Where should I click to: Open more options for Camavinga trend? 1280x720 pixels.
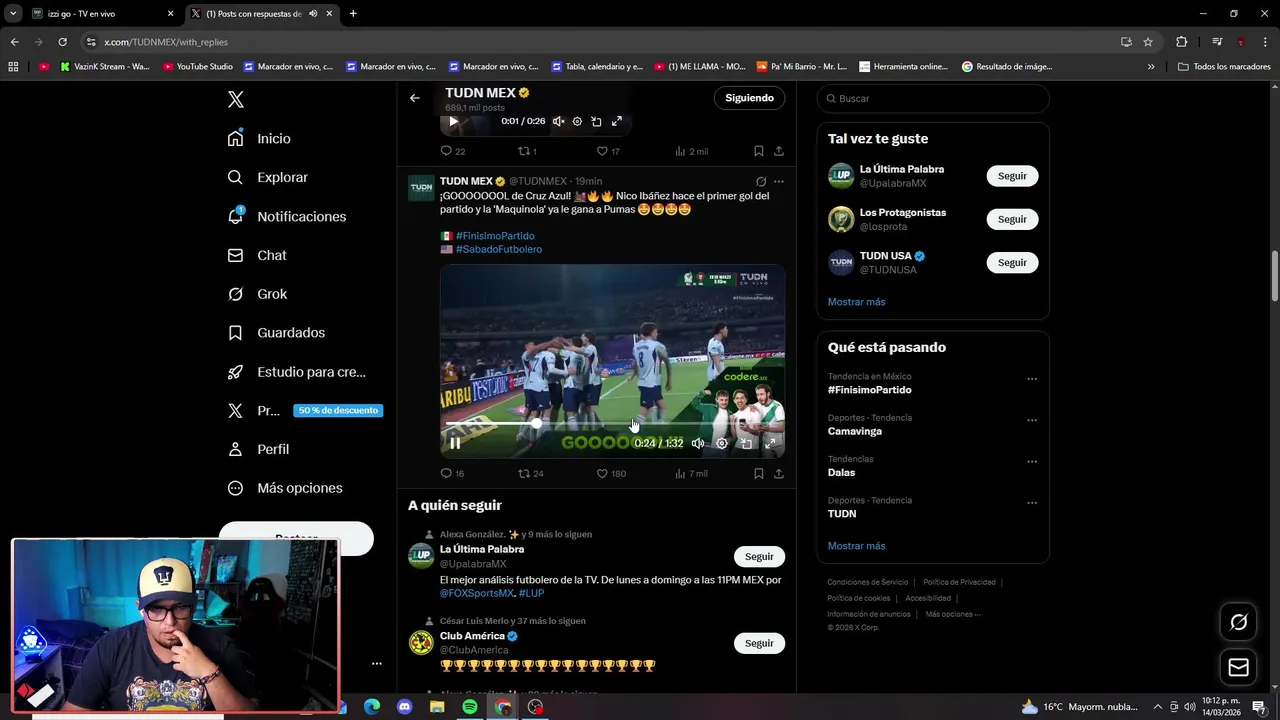click(x=1031, y=420)
